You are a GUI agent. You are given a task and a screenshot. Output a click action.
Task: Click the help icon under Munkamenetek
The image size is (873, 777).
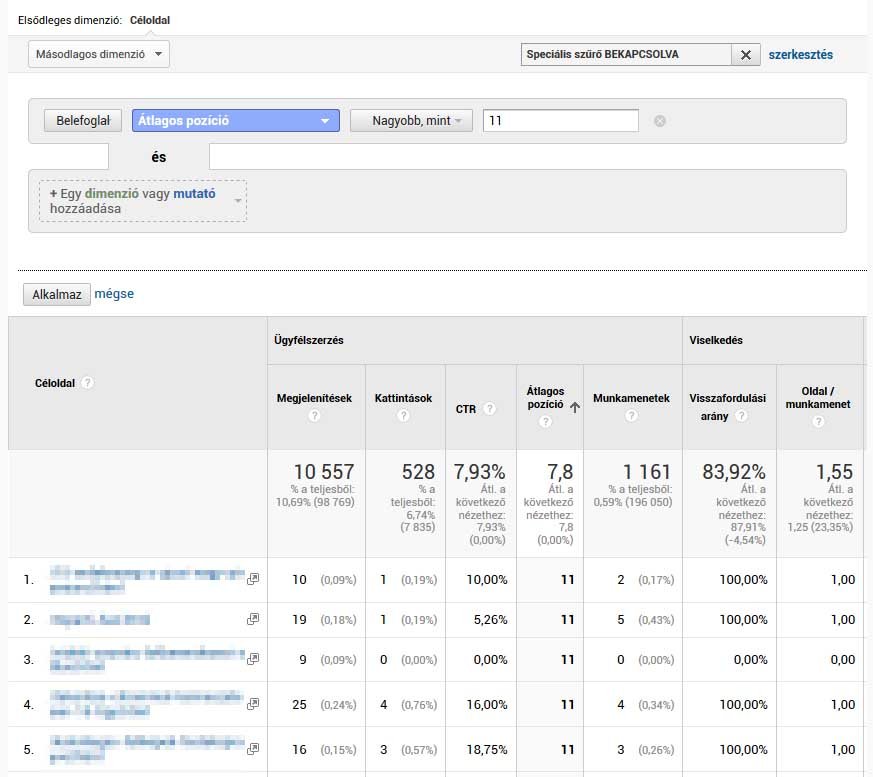[630, 416]
